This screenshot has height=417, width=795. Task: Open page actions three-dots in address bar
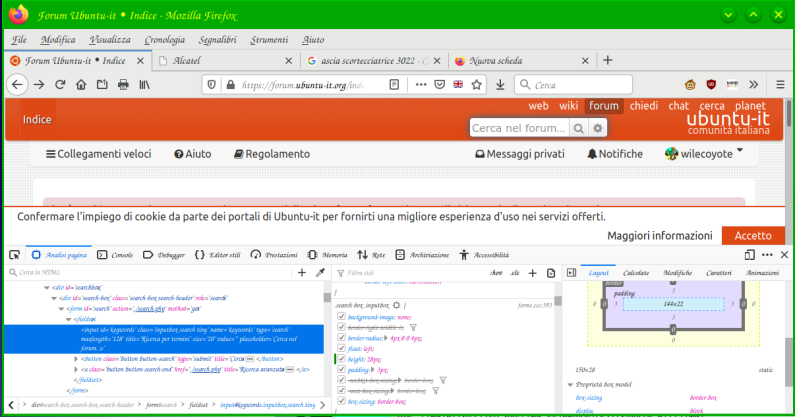[421, 85]
